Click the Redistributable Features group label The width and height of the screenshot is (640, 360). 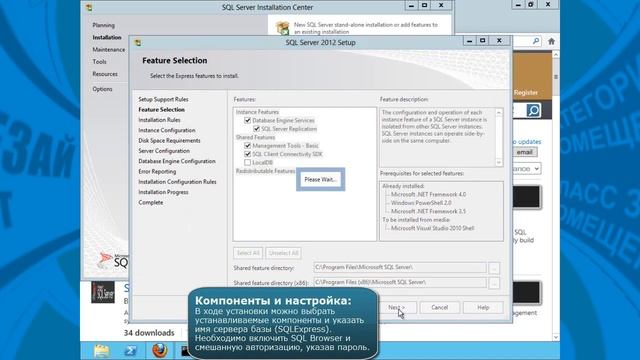point(265,171)
